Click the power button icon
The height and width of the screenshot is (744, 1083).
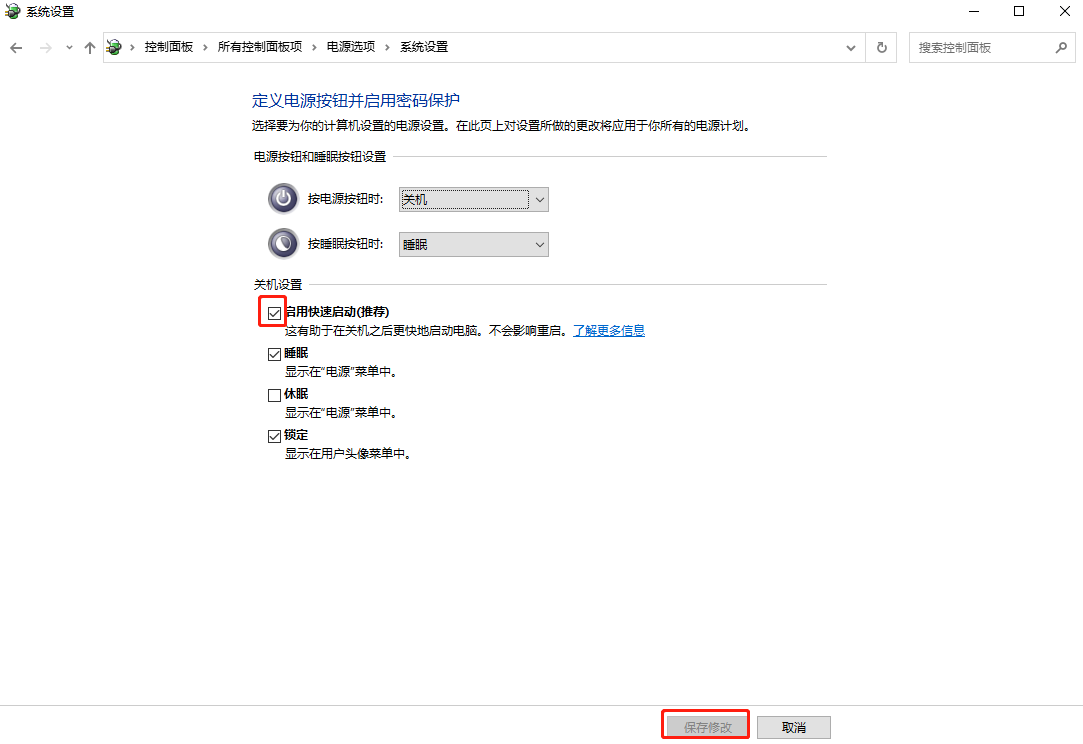point(283,199)
